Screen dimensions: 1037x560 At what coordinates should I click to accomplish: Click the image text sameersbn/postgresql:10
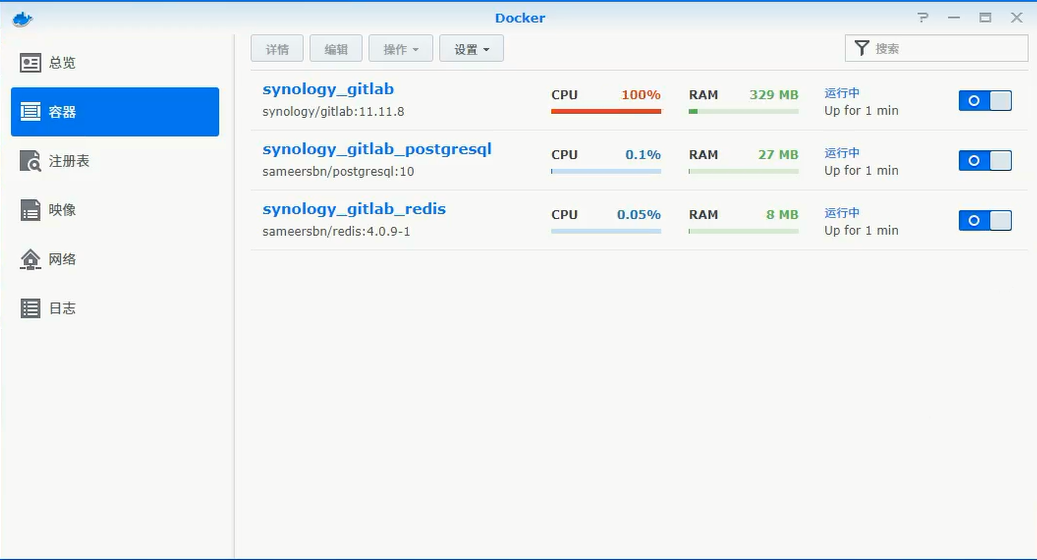coord(338,171)
